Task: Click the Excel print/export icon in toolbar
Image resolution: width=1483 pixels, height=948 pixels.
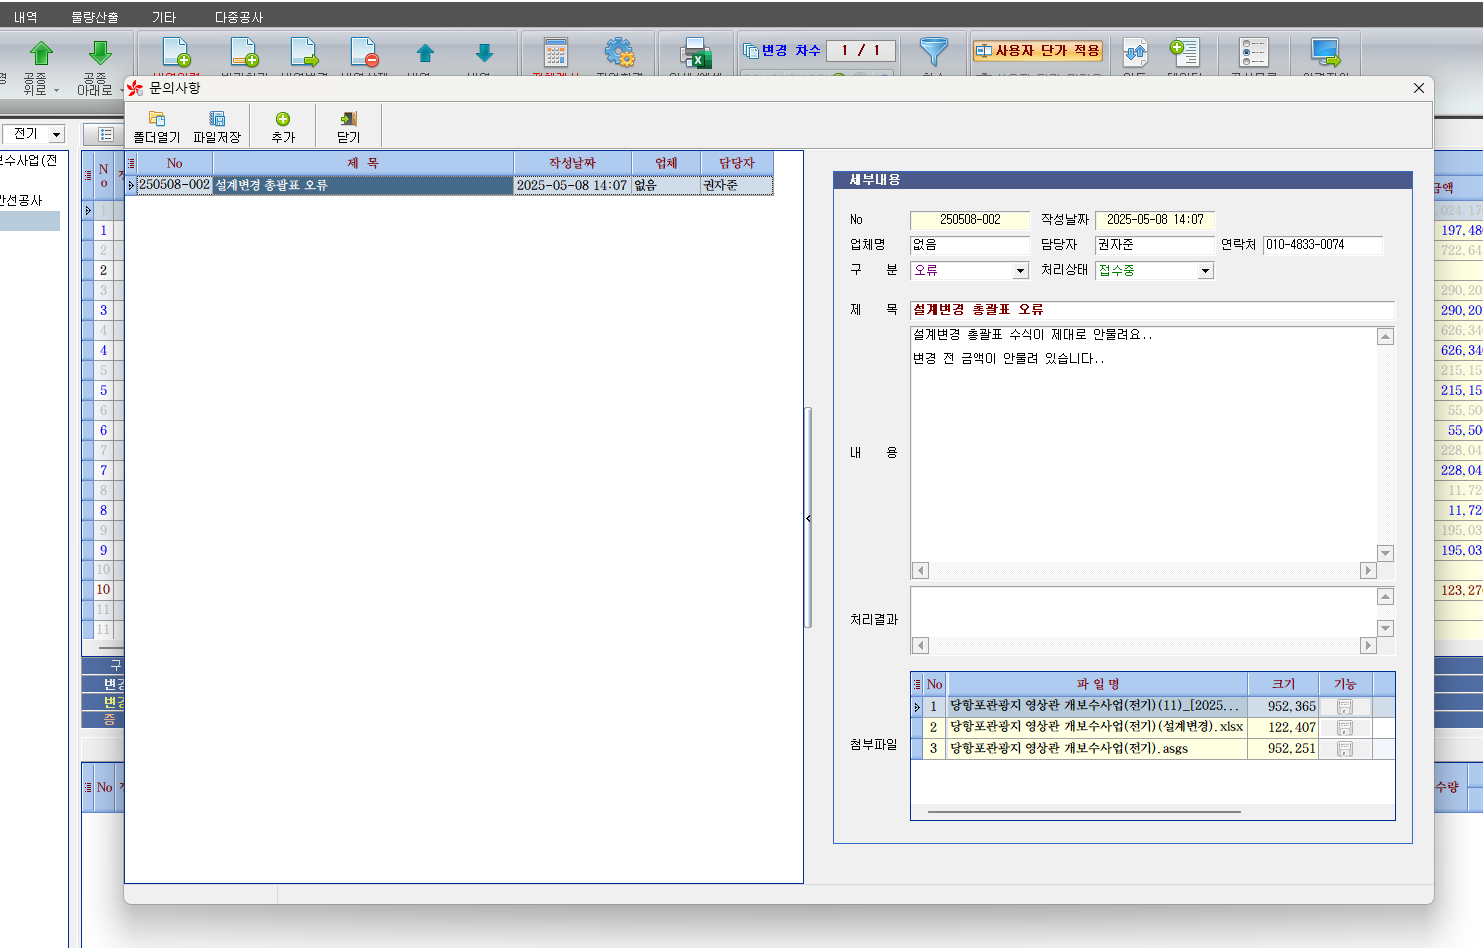Action: point(695,53)
